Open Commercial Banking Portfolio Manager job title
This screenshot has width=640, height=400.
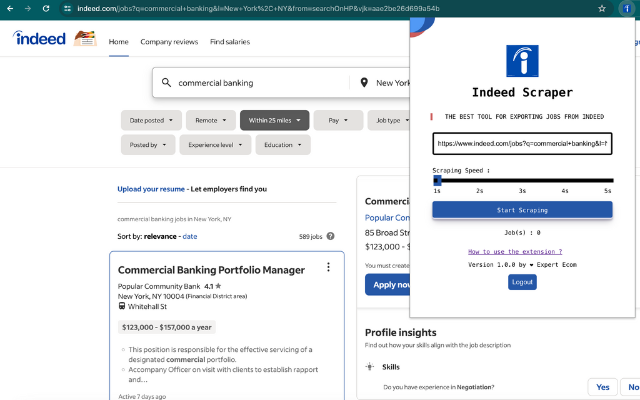click(211, 270)
